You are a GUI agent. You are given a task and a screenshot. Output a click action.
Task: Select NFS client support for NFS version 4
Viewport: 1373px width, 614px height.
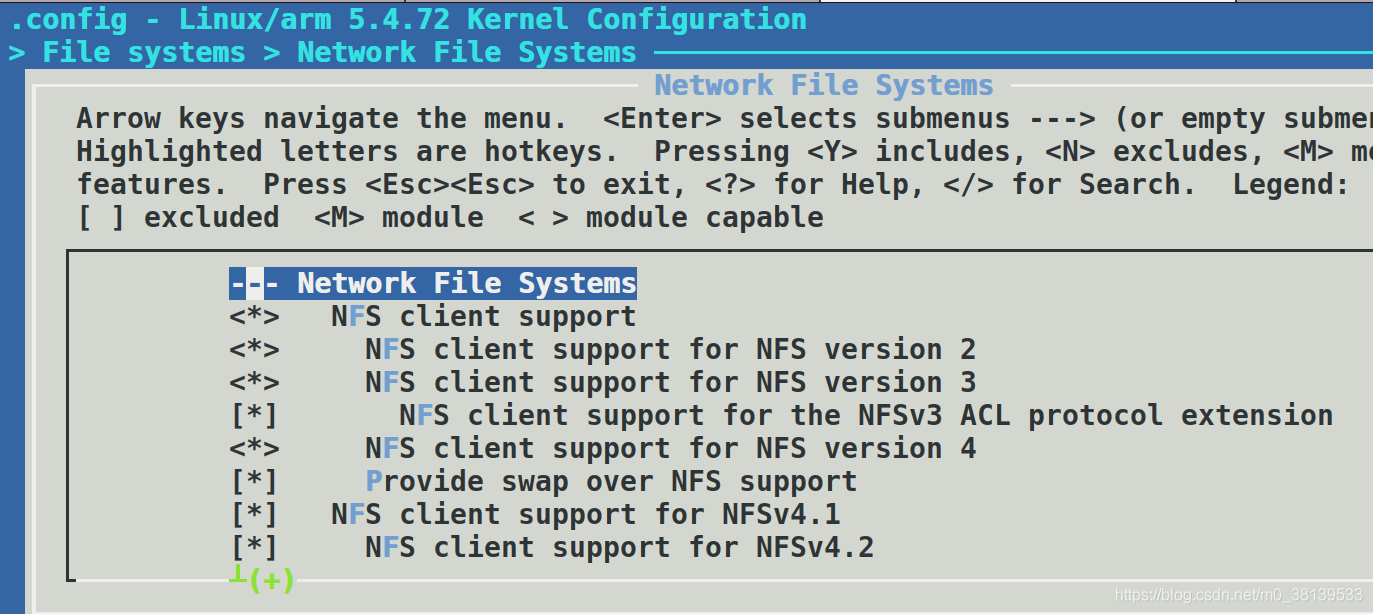tap(670, 449)
